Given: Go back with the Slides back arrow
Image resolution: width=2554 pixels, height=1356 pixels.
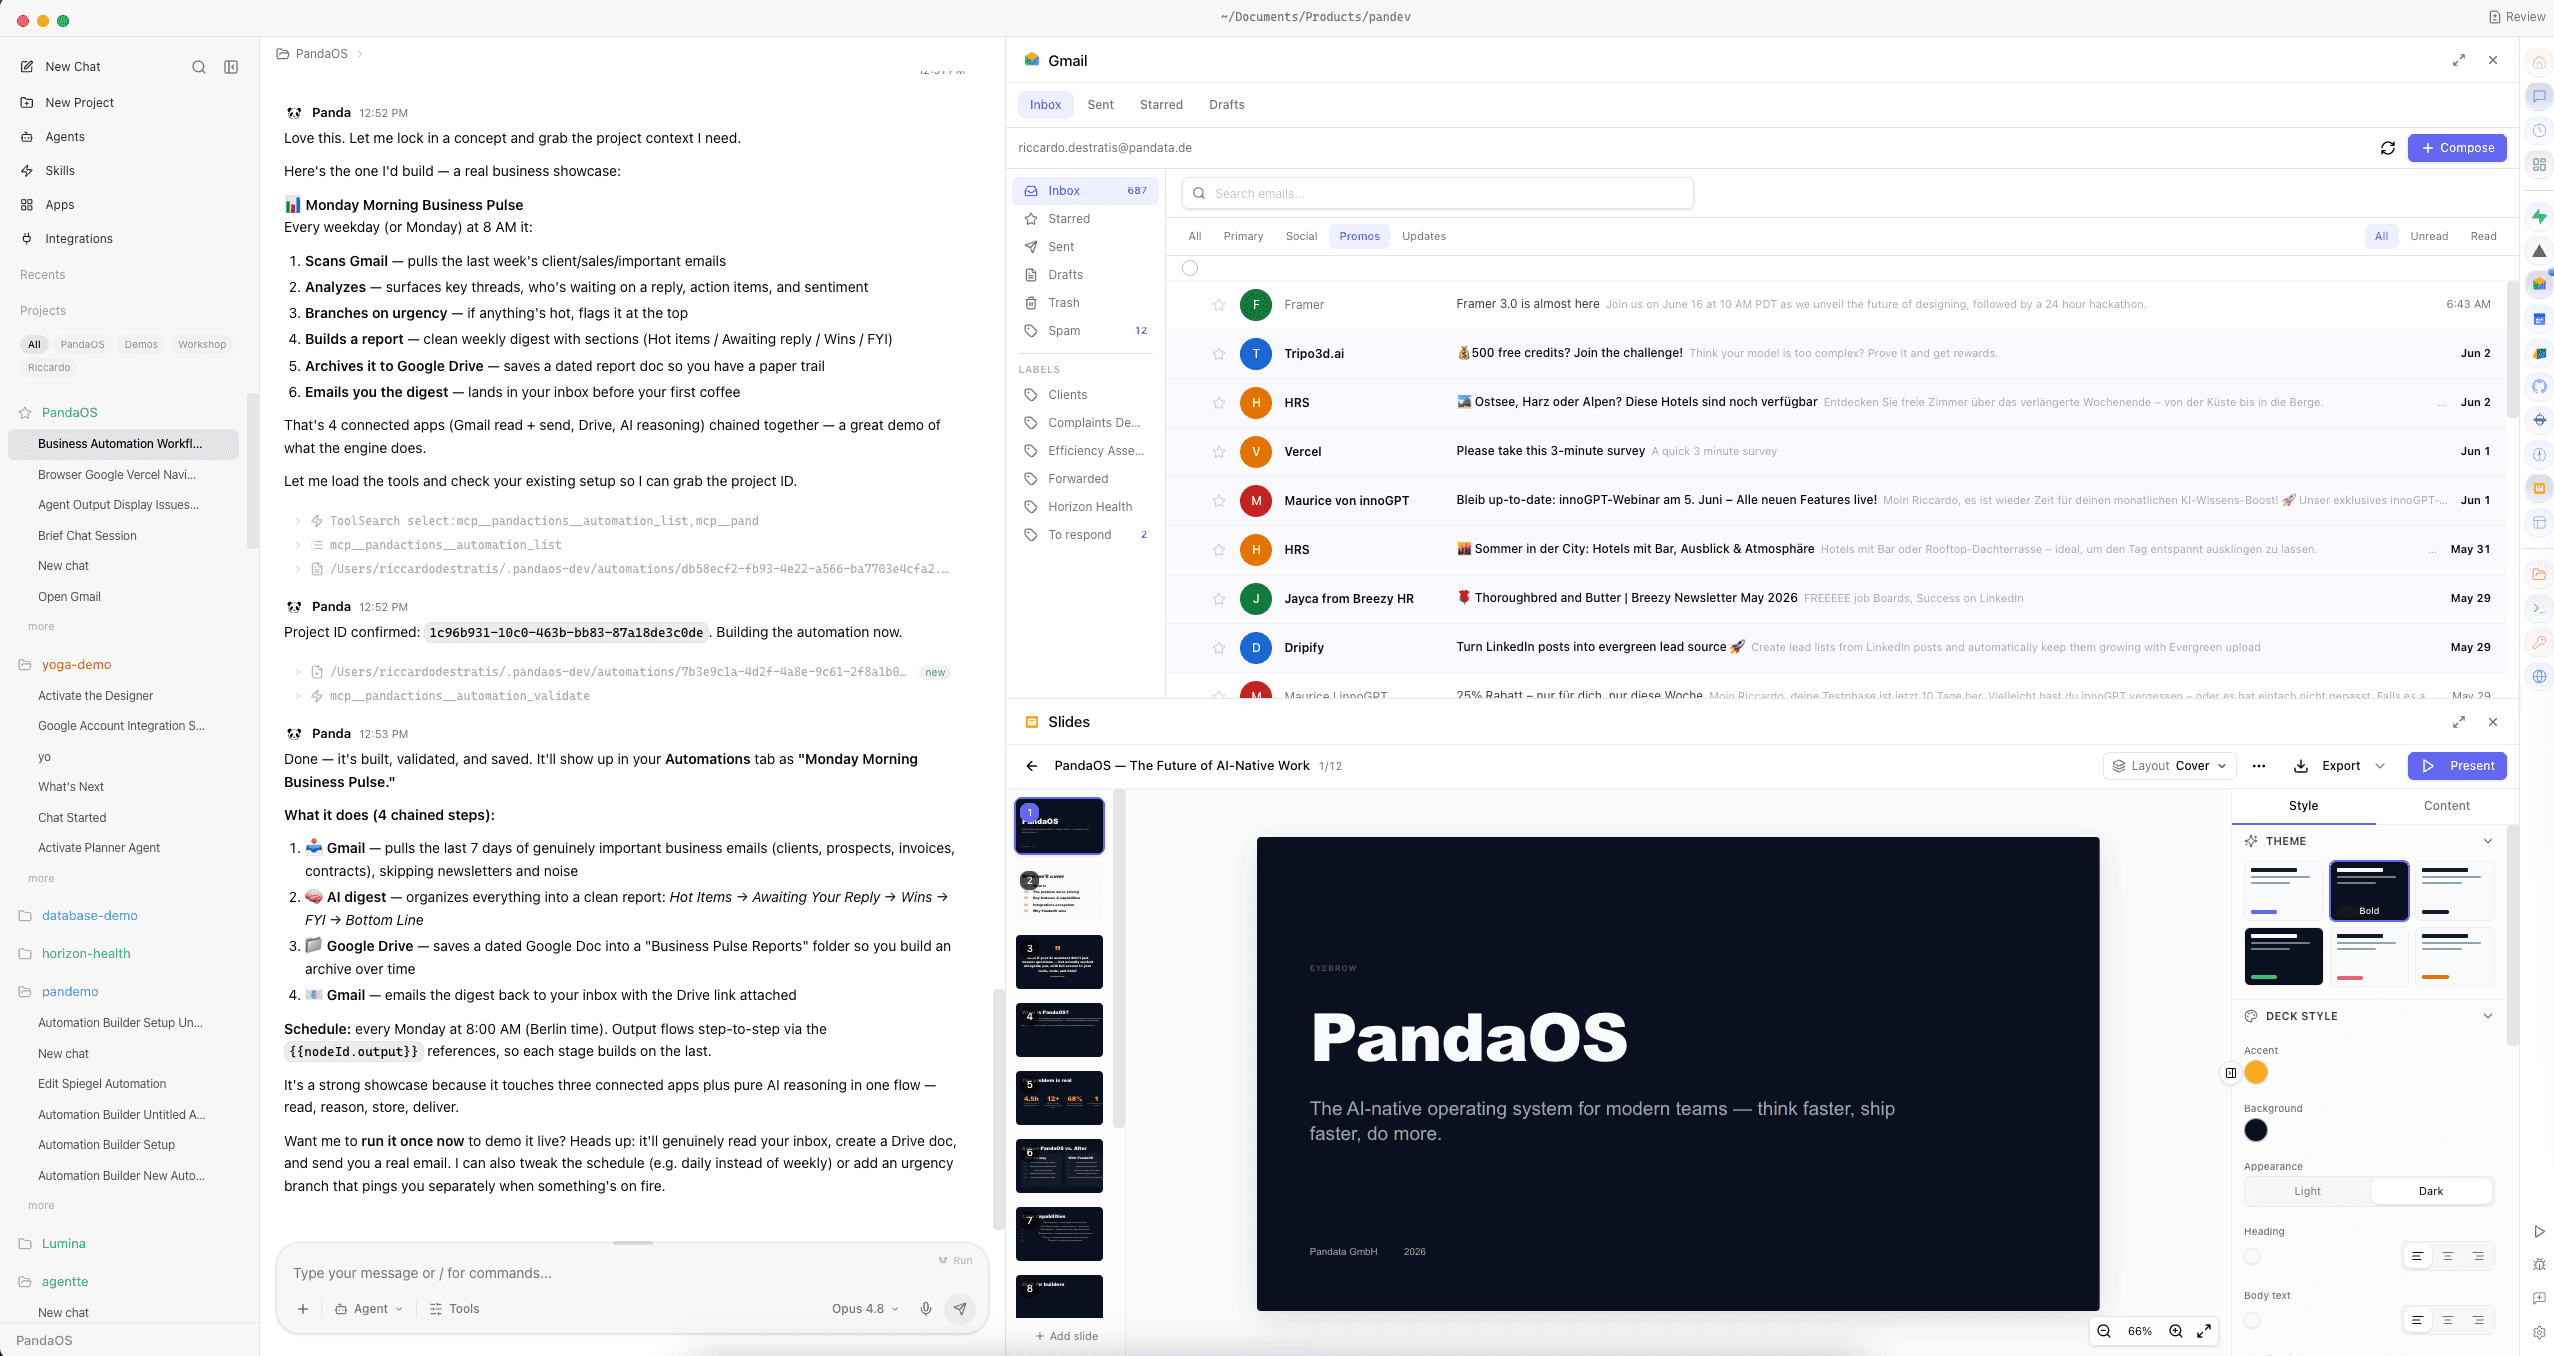Looking at the screenshot, I should coord(1032,766).
